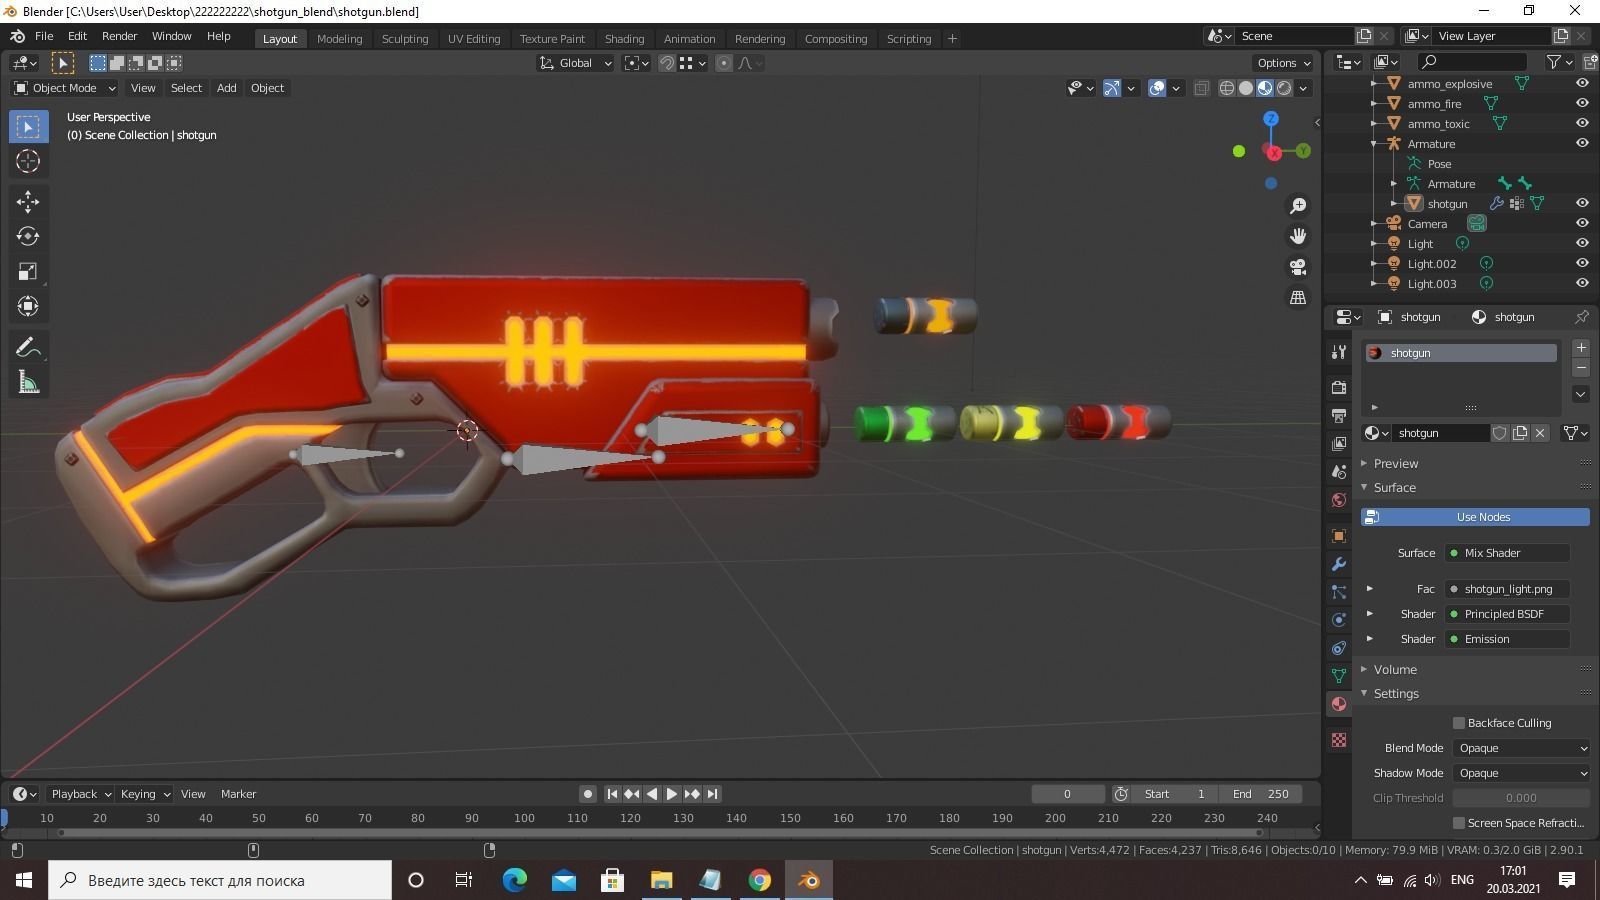Screen dimensions: 1600x900
Task: Toggle camera view icon in viewport
Action: point(1298,267)
